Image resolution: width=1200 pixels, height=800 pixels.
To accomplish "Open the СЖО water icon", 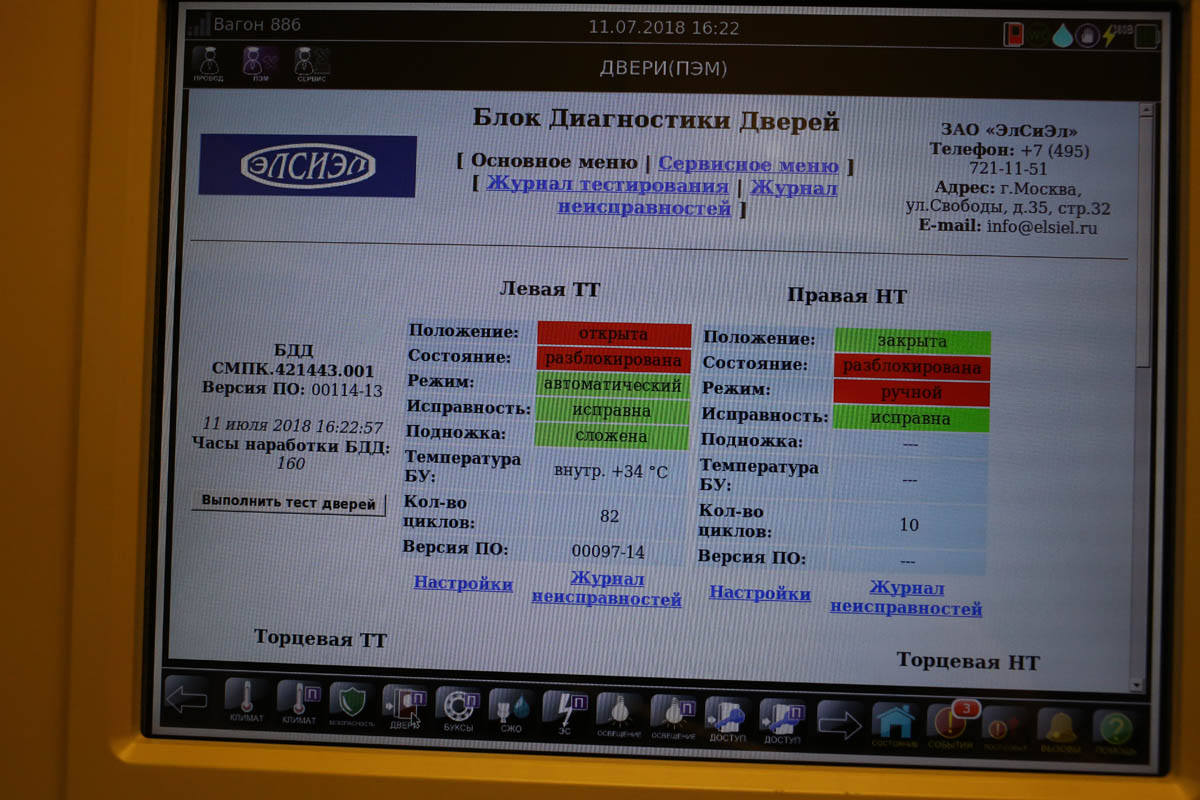I will pyautogui.click(x=511, y=710).
